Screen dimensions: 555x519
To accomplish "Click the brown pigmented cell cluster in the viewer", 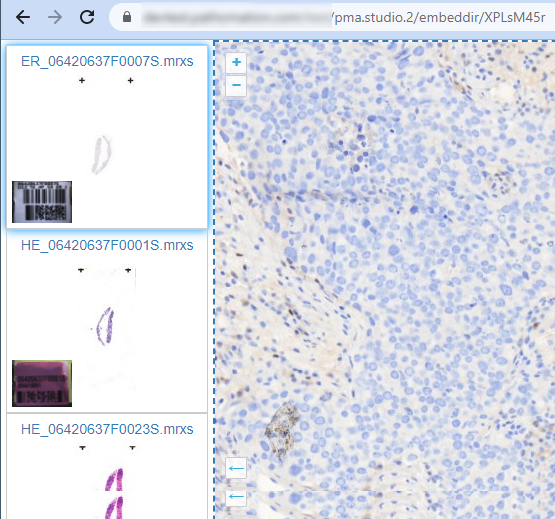I will pos(281,430).
